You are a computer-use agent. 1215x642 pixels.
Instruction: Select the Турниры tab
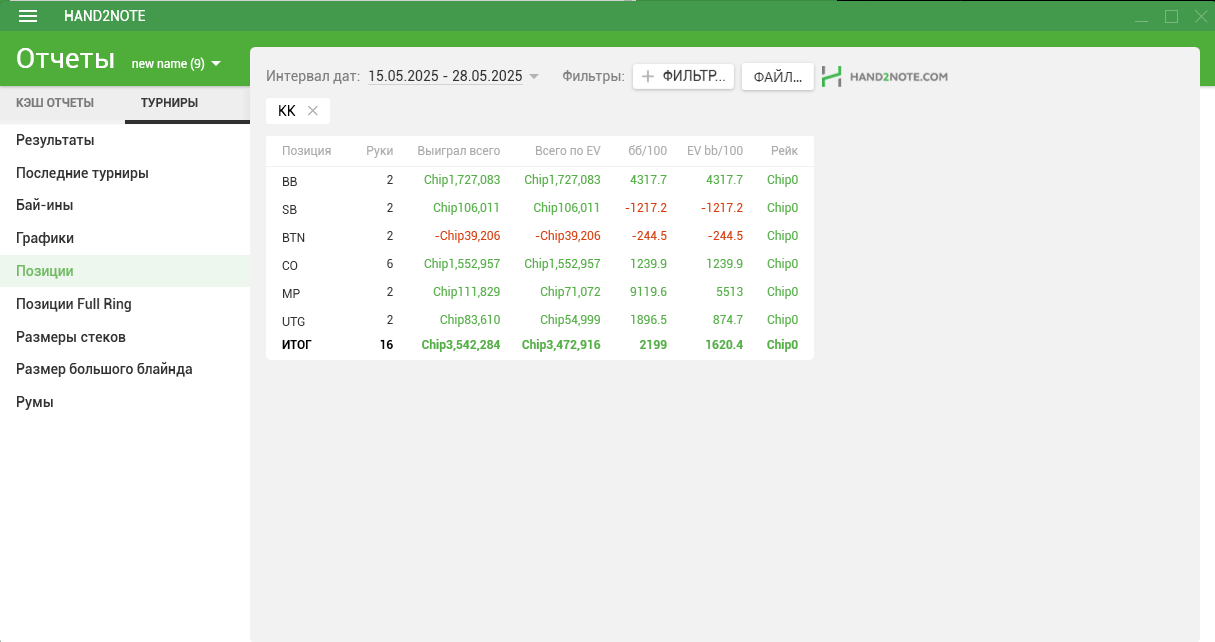(169, 103)
